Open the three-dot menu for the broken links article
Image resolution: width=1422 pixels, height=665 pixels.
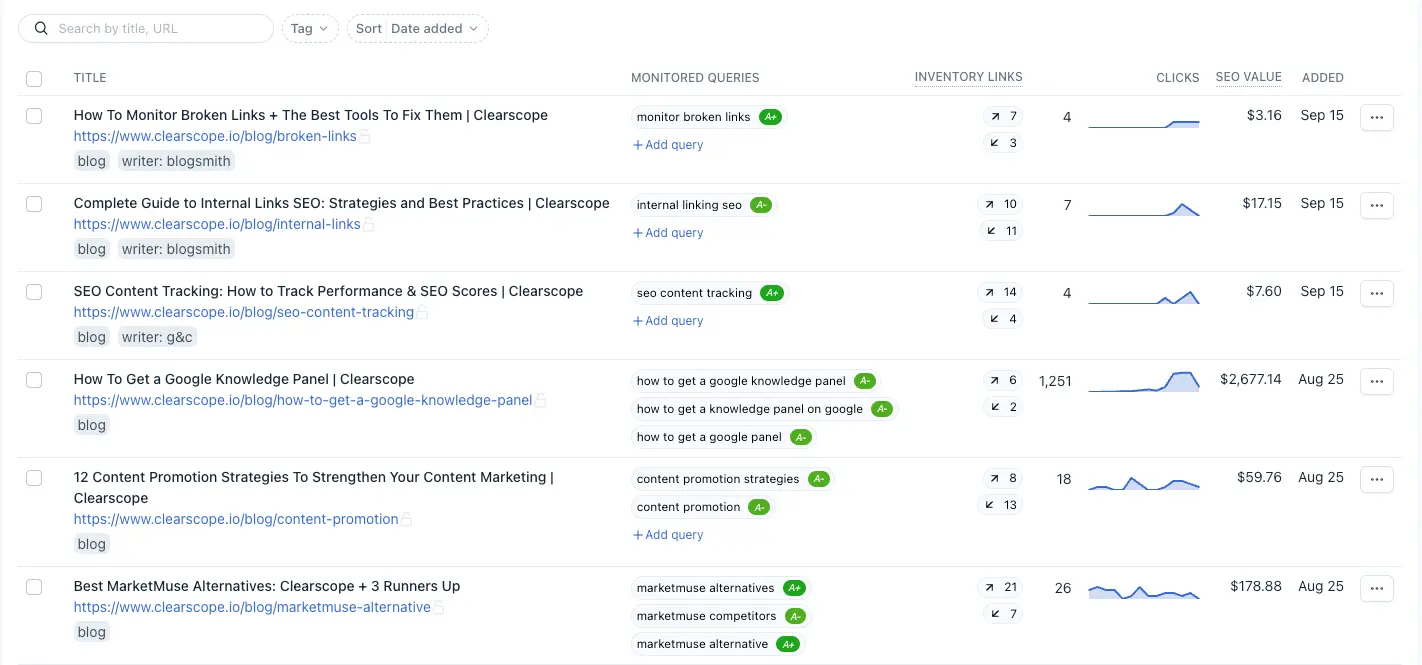pyautogui.click(x=1376, y=117)
